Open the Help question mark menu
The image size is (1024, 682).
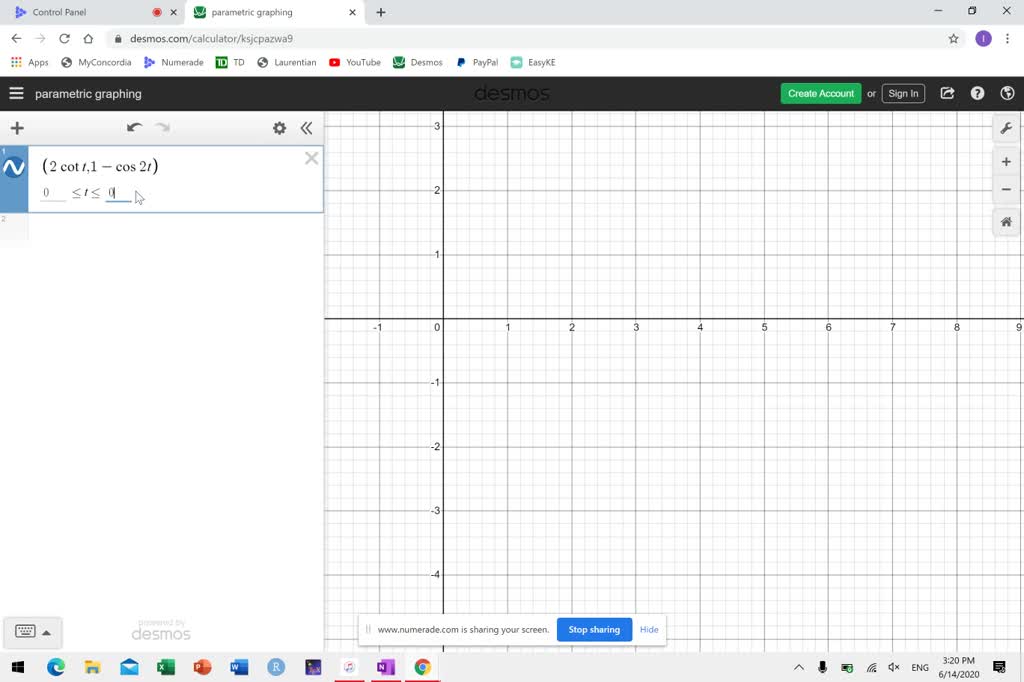point(977,93)
